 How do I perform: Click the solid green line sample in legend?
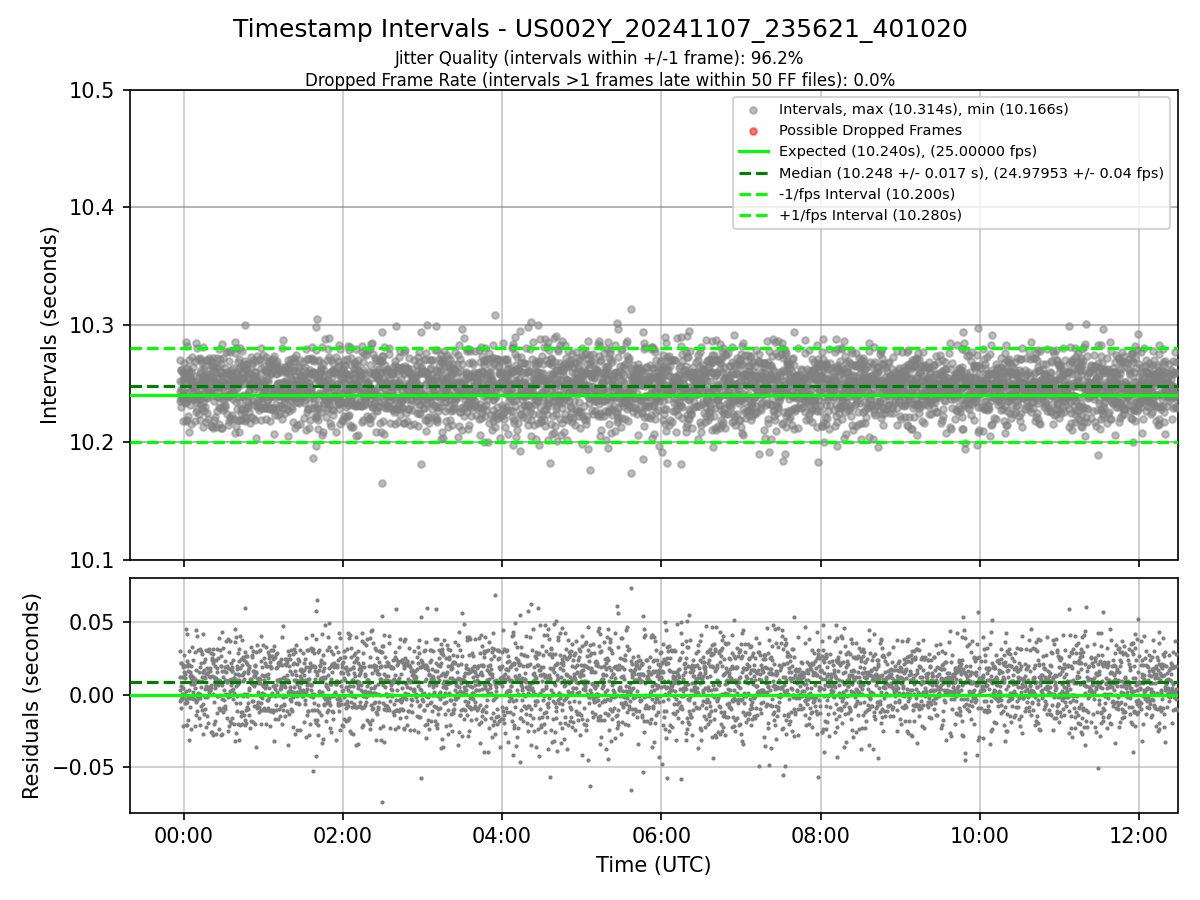tap(754, 152)
